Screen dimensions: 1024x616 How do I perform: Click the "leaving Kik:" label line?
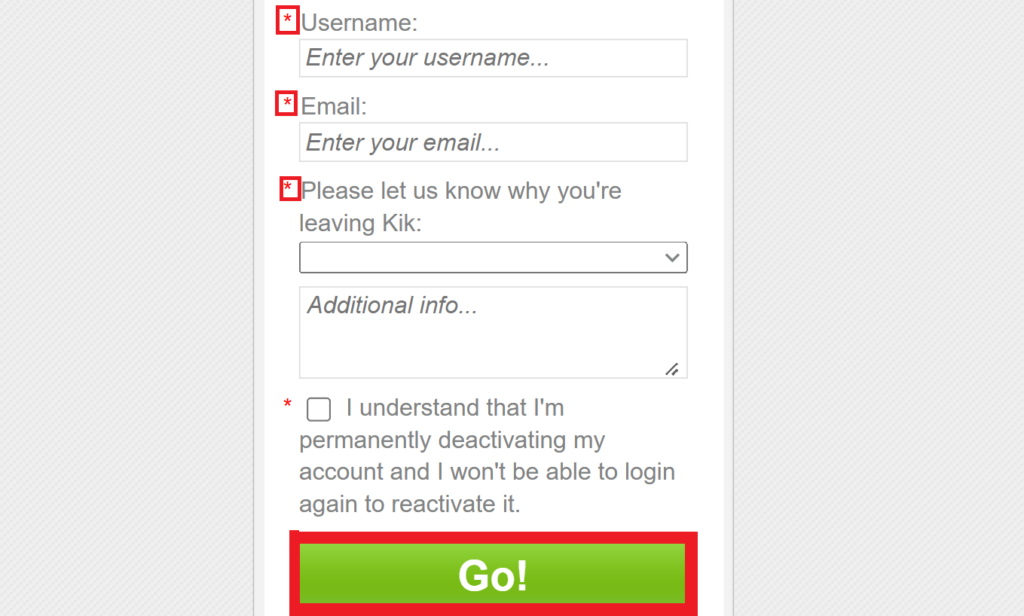361,223
